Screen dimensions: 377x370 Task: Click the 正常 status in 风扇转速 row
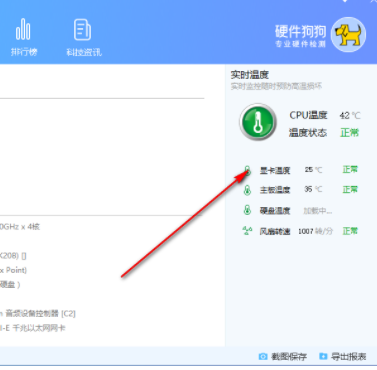(350, 231)
